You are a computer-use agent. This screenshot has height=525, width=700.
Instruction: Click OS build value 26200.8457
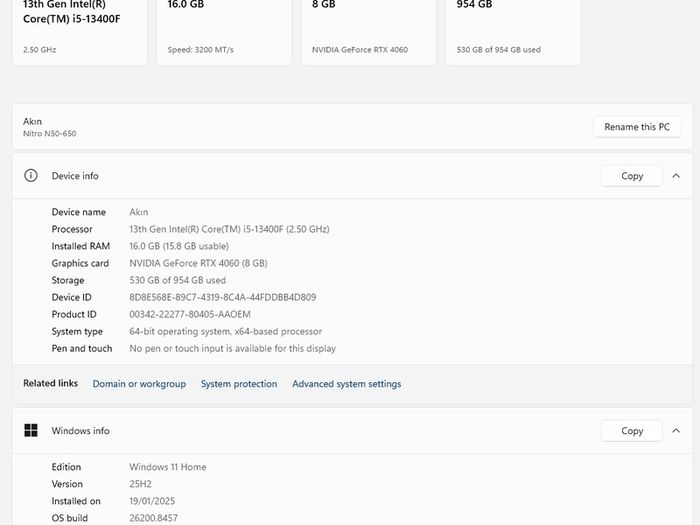pyautogui.click(x=154, y=518)
